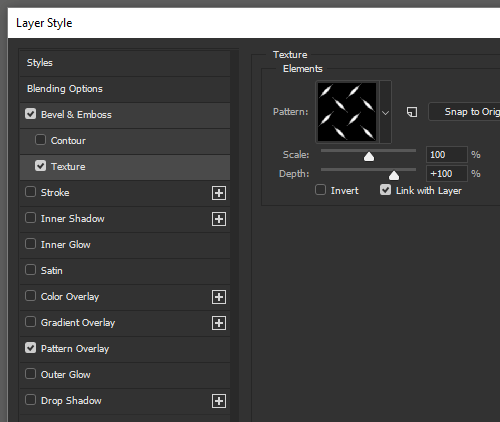
Task: Create new preset from current pattern icon
Action: click(412, 112)
